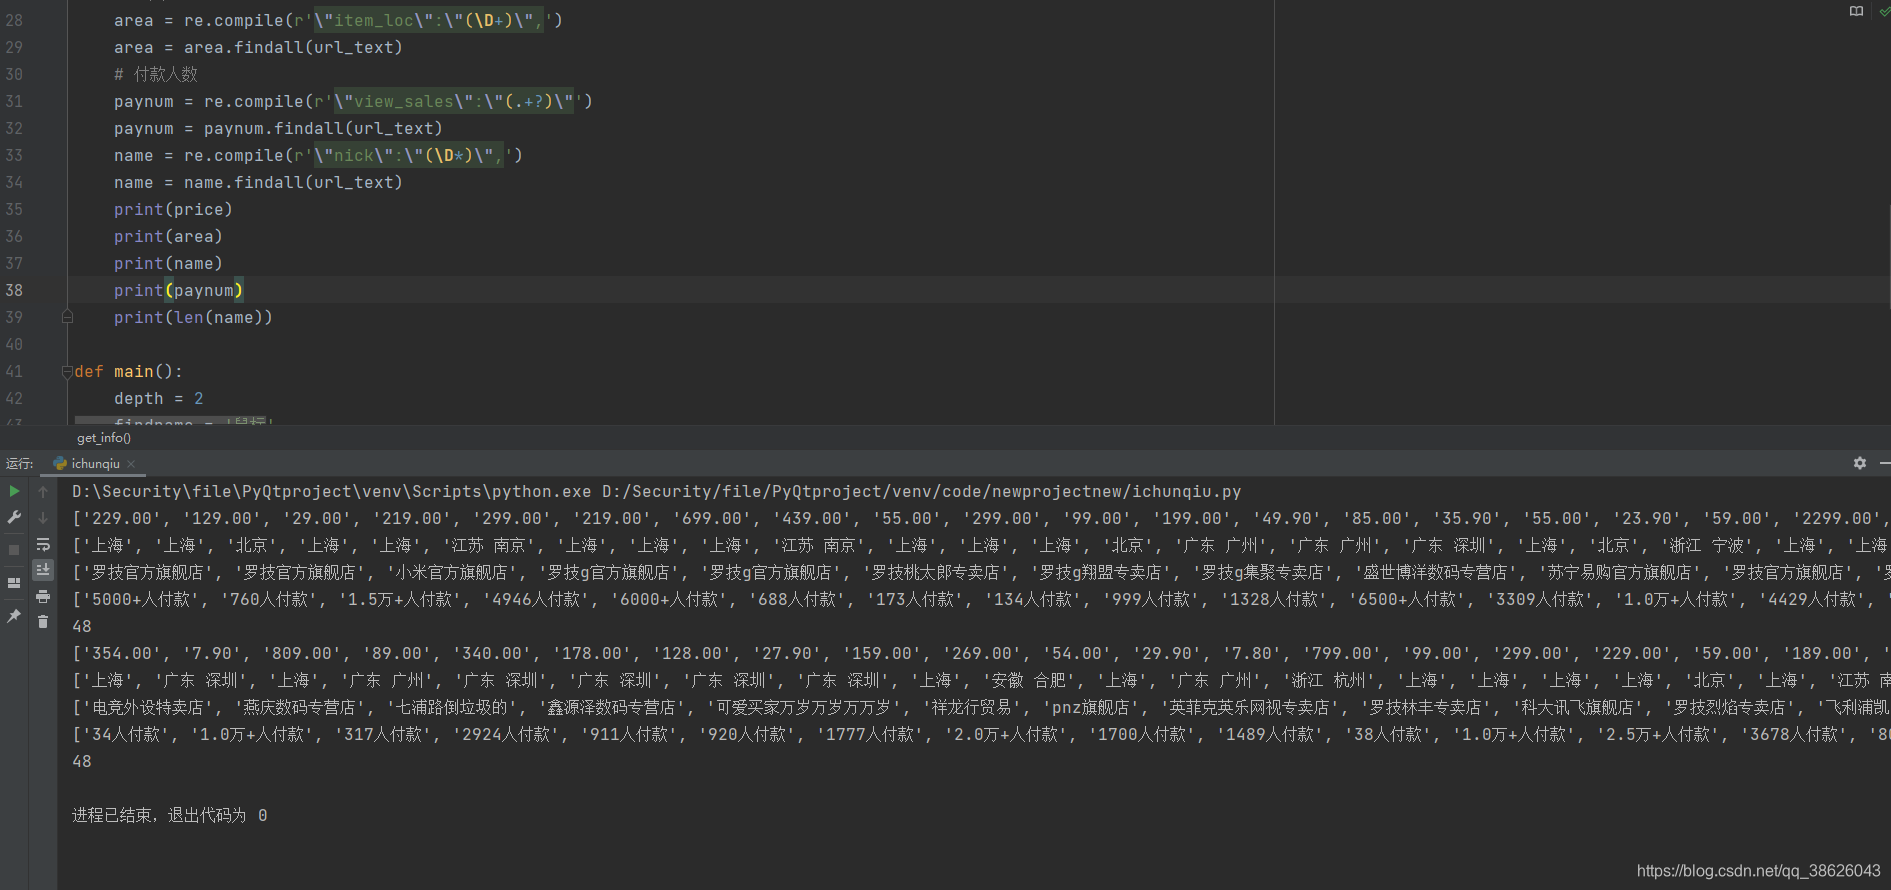Click the python.exe command path line
Screen dimensions: 1891x890
coord(656,491)
